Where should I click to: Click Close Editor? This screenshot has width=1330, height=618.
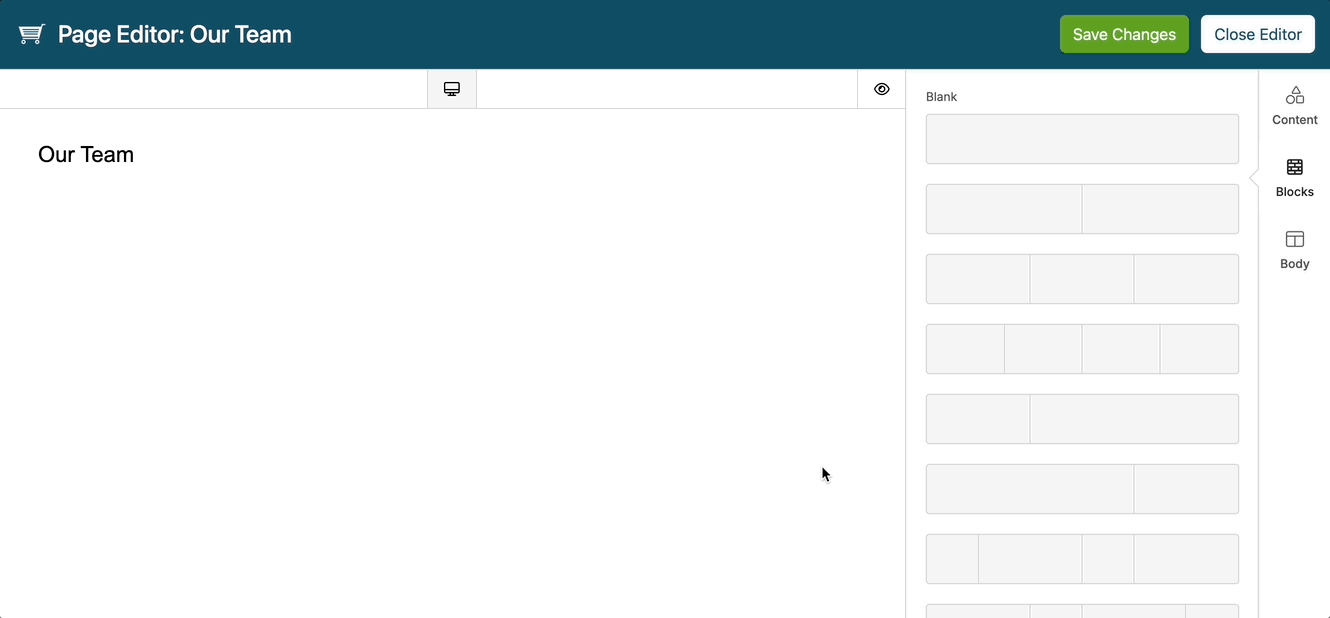tap(1257, 33)
